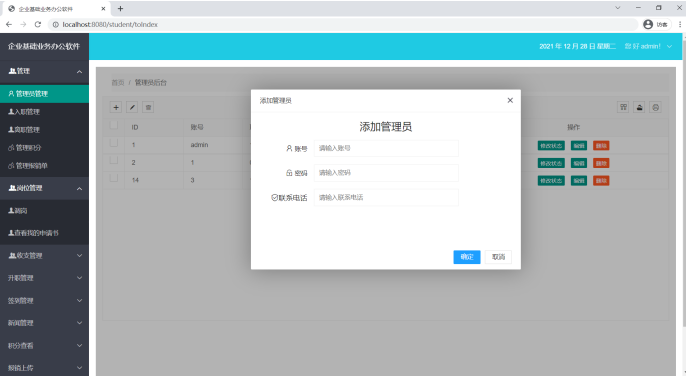Click the 操作 column header

tap(573, 127)
